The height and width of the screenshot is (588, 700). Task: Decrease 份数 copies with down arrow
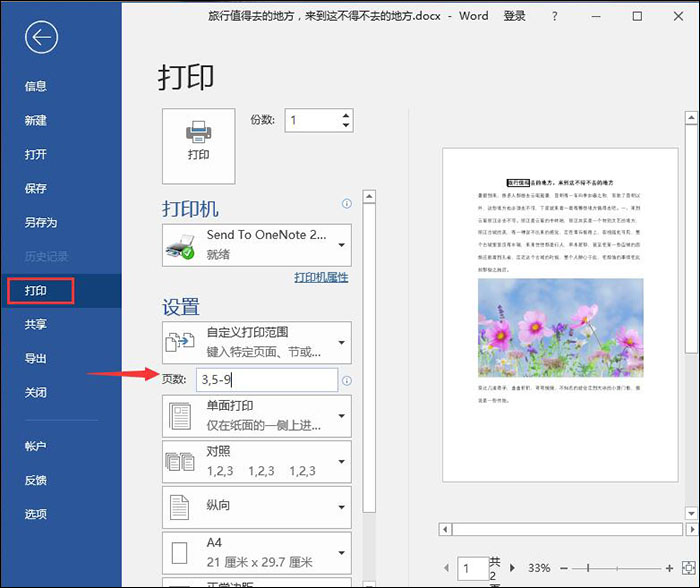pyautogui.click(x=346, y=126)
